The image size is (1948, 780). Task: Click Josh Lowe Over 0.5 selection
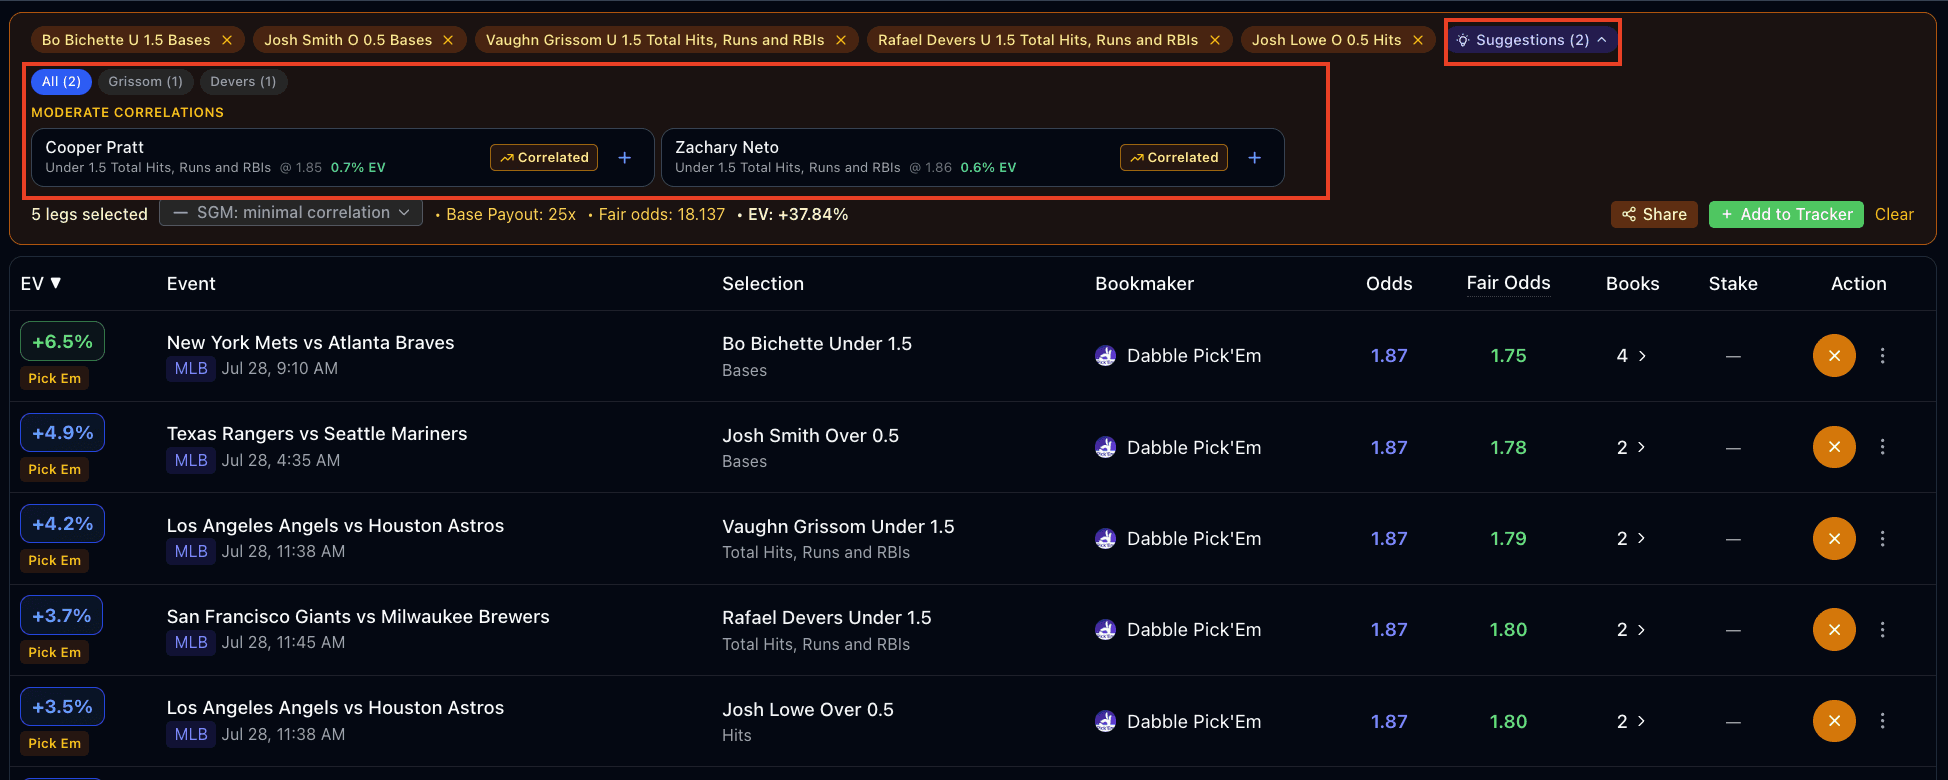point(808,710)
